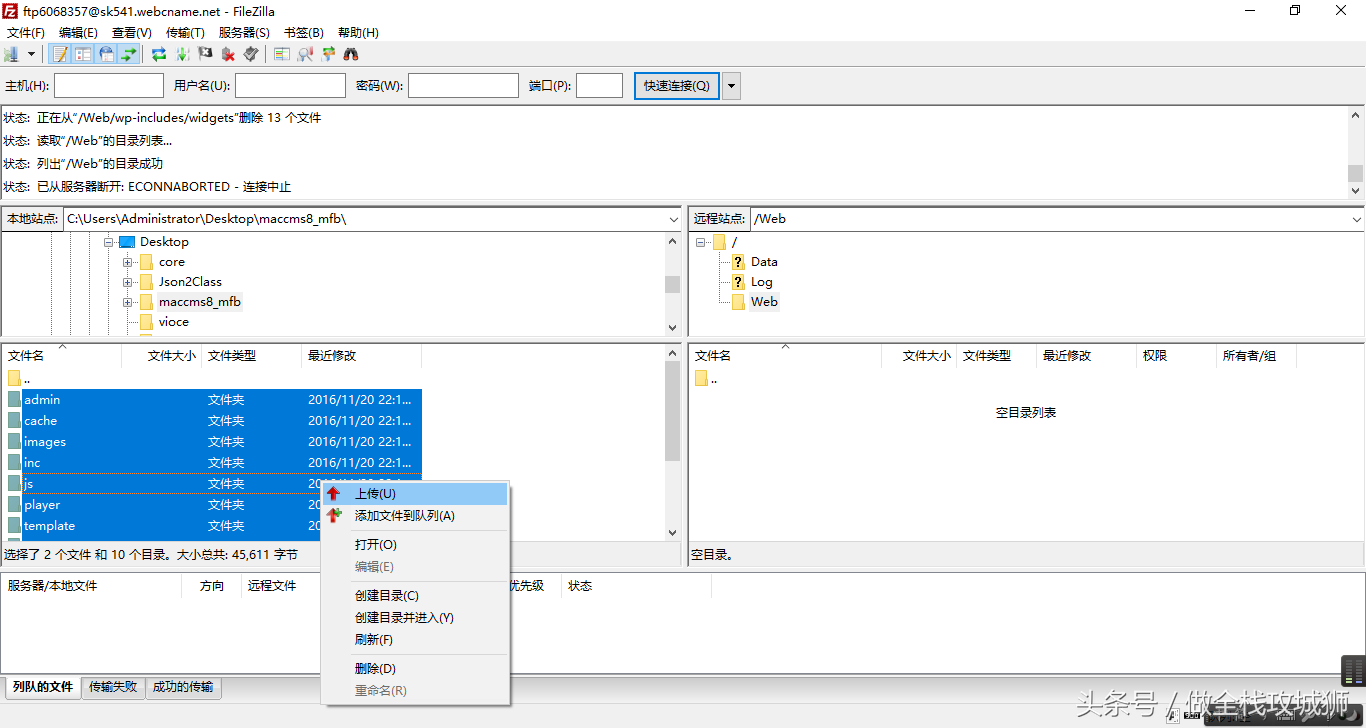Image resolution: width=1366 pixels, height=728 pixels.
Task: Open the 传输(T) menu
Action: 185,33
